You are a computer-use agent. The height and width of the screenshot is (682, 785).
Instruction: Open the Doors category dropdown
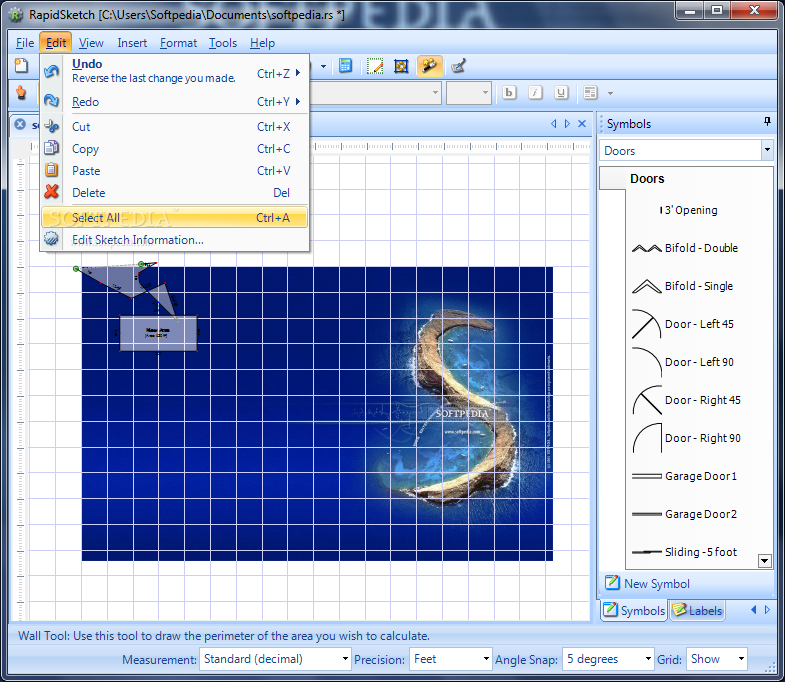767,150
